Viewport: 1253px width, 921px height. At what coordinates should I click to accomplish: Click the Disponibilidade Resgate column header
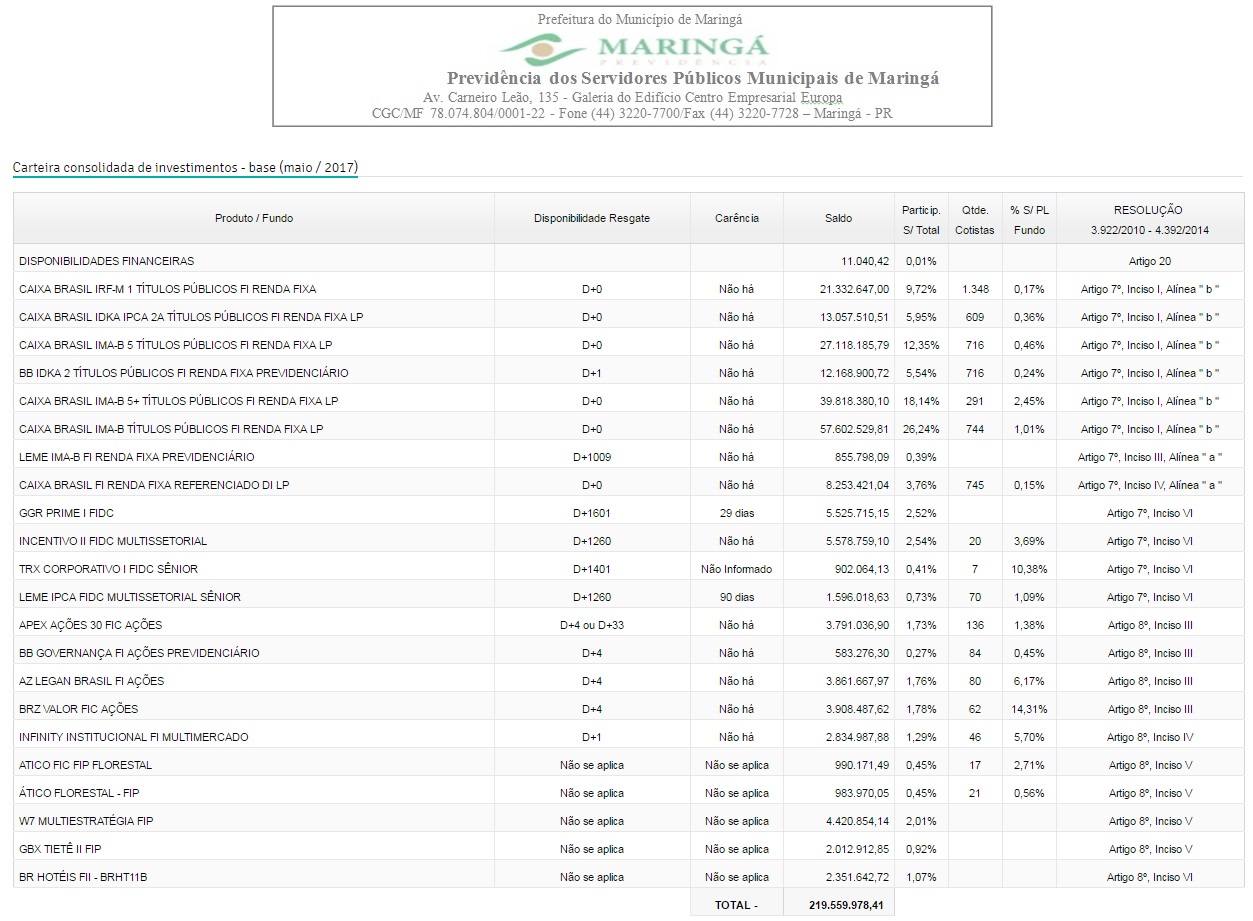592,218
